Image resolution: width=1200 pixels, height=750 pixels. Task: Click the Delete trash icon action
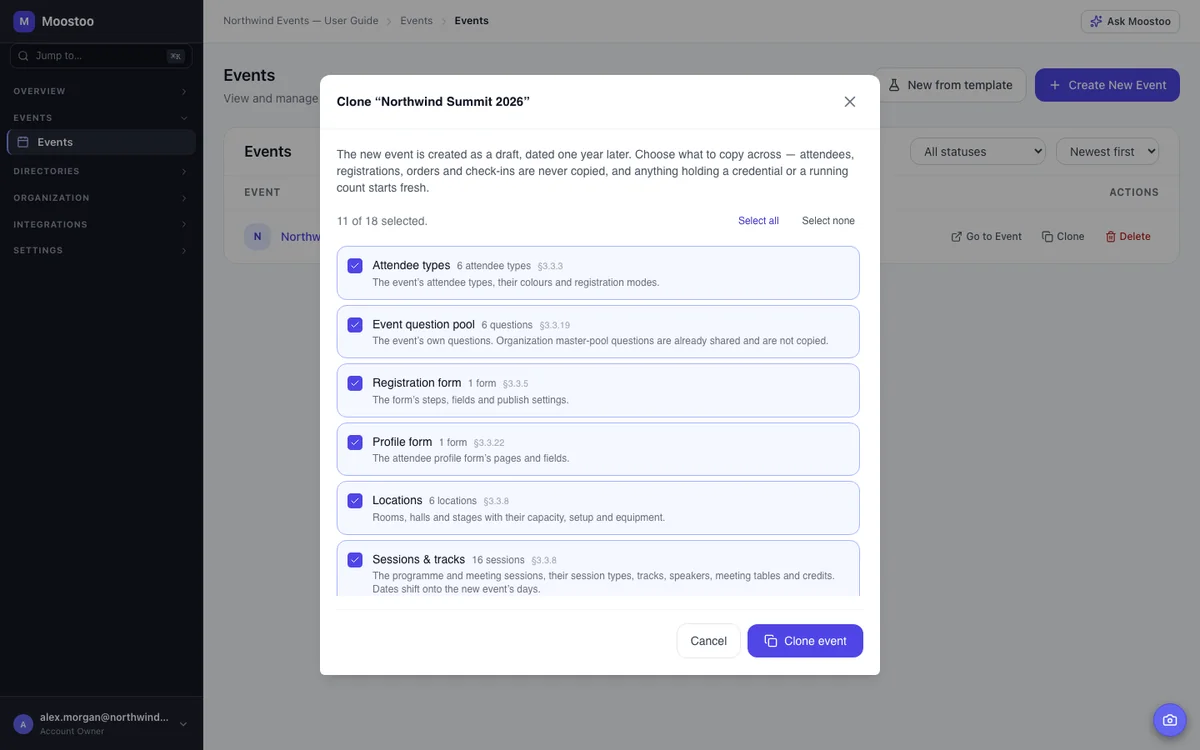1110,237
